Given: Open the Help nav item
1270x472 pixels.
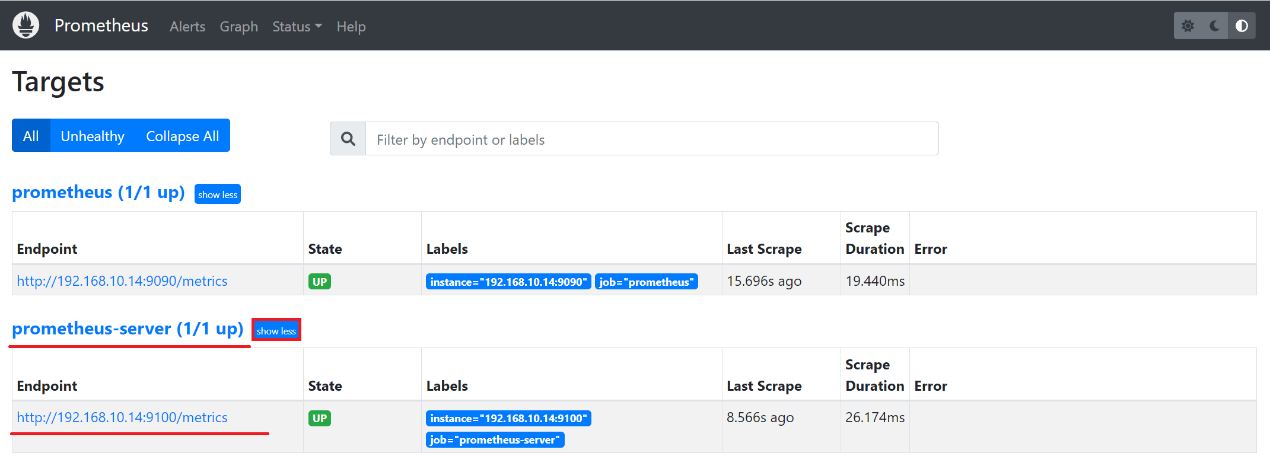Looking at the screenshot, I should [351, 27].
